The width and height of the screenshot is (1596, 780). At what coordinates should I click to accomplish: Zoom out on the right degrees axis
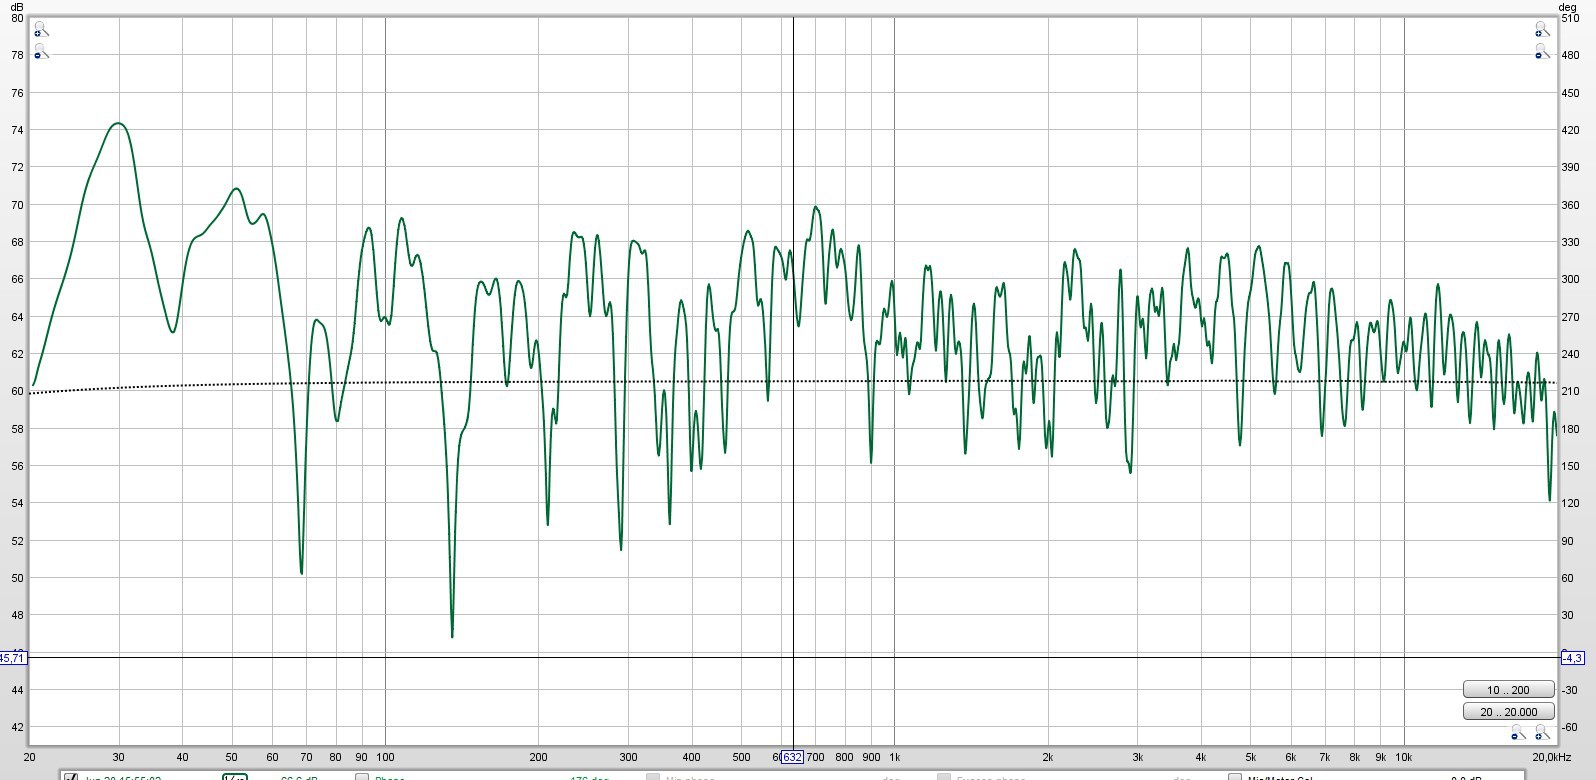(x=1542, y=51)
